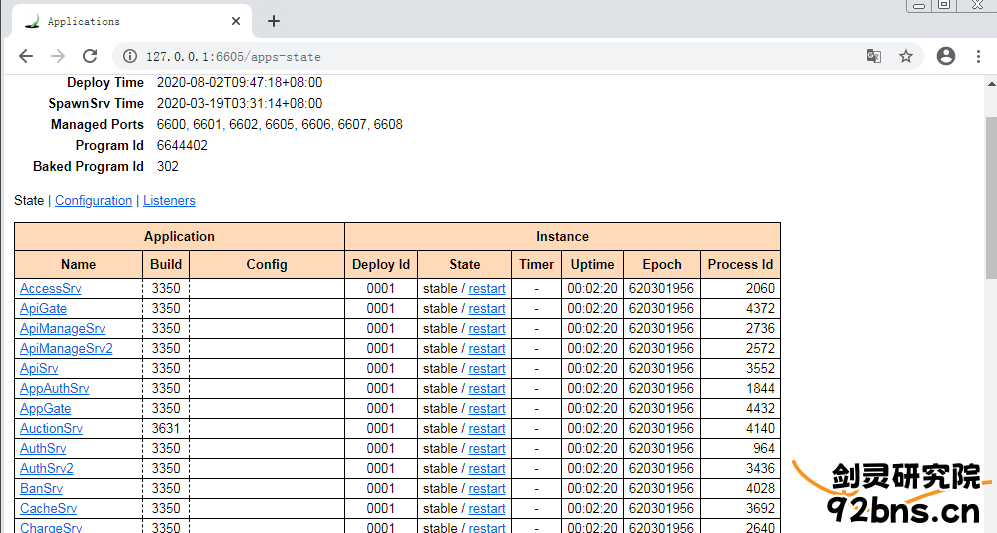Select the Managed Ports value list
Image resolution: width=997 pixels, height=533 pixels.
[x=280, y=124]
